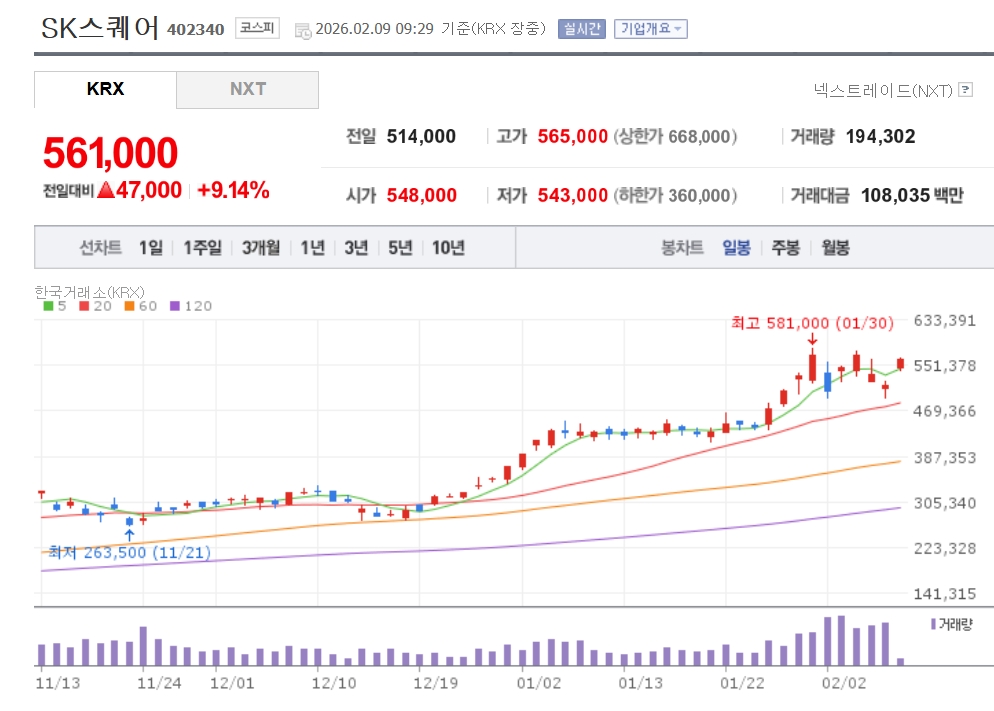Click the calendar icon beside the date

pos(302,30)
